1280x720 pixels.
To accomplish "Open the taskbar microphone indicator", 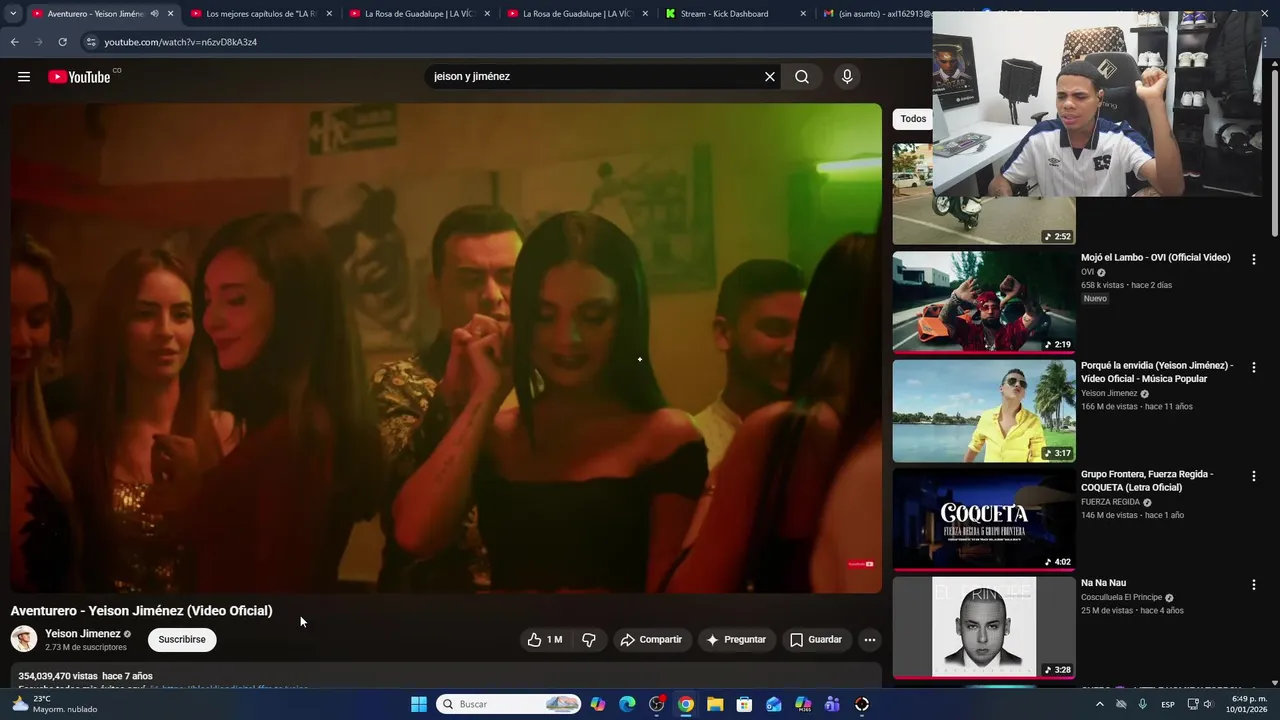I will 1142,704.
